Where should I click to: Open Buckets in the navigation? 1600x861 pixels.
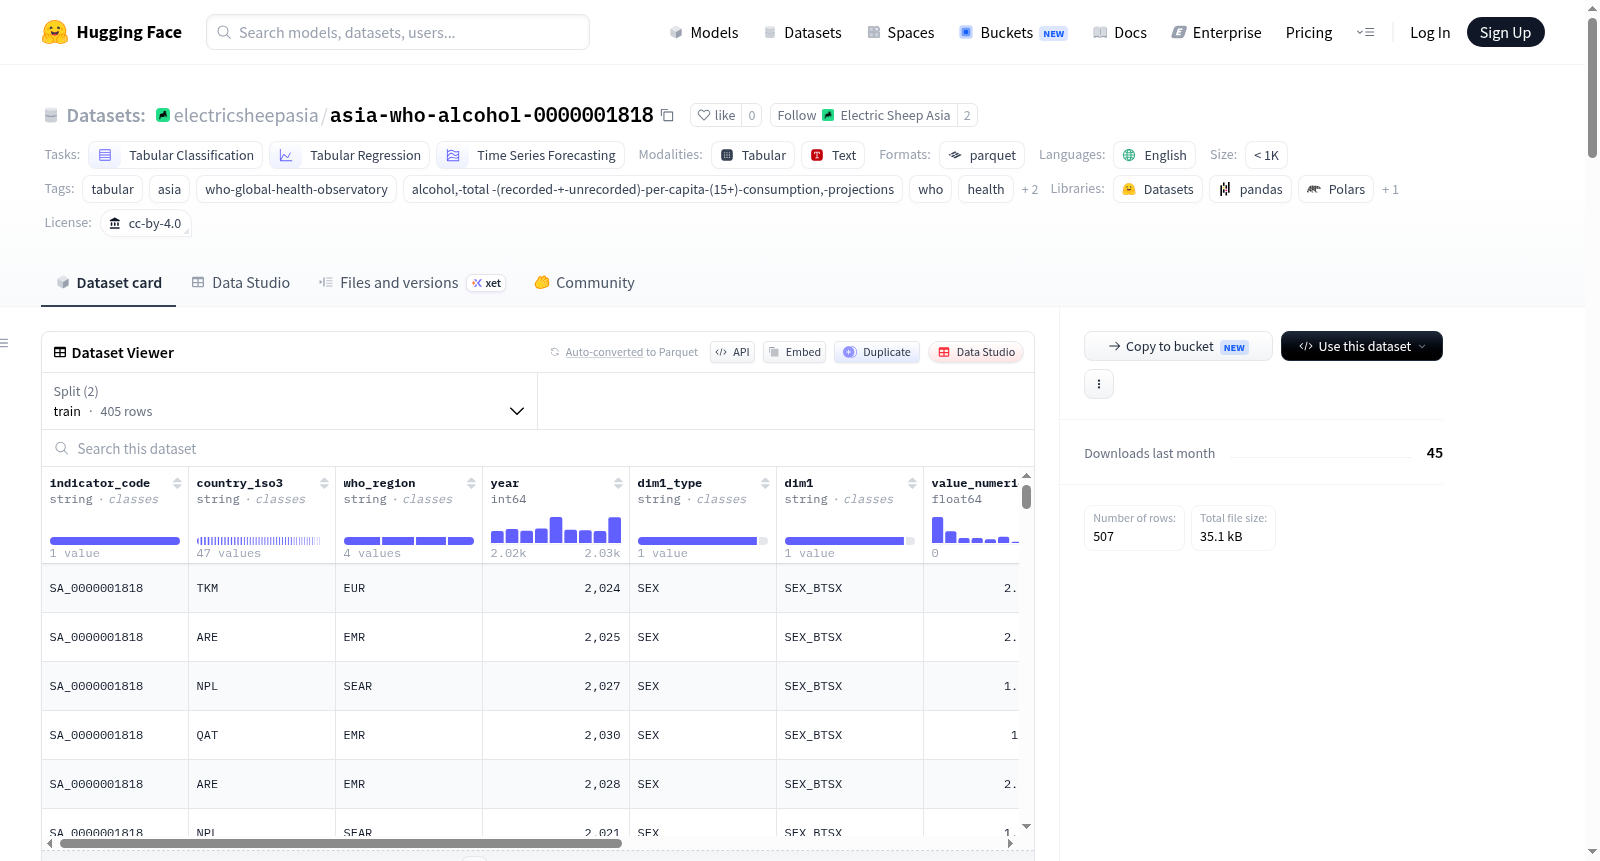pyautogui.click(x=1013, y=32)
